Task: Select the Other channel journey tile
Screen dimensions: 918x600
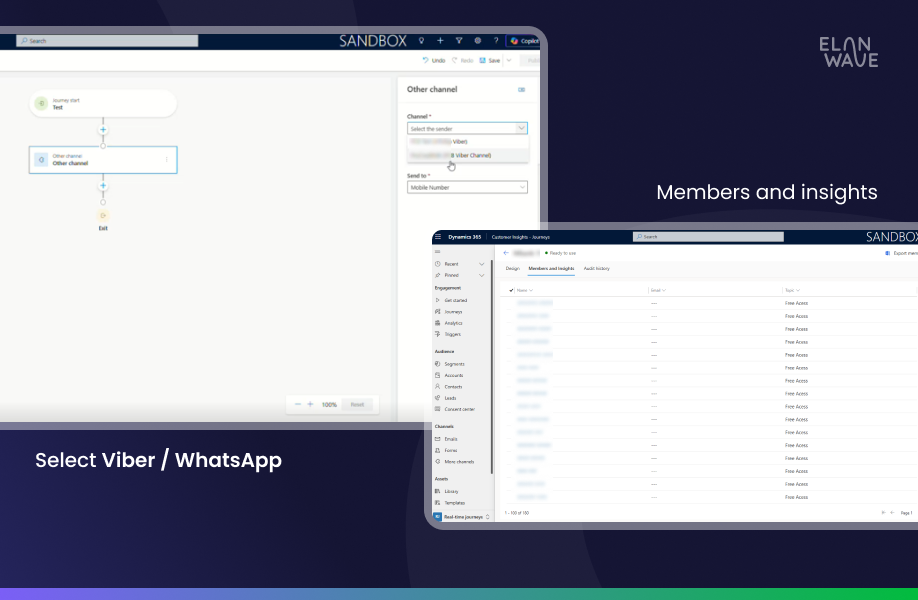Action: coord(103,160)
